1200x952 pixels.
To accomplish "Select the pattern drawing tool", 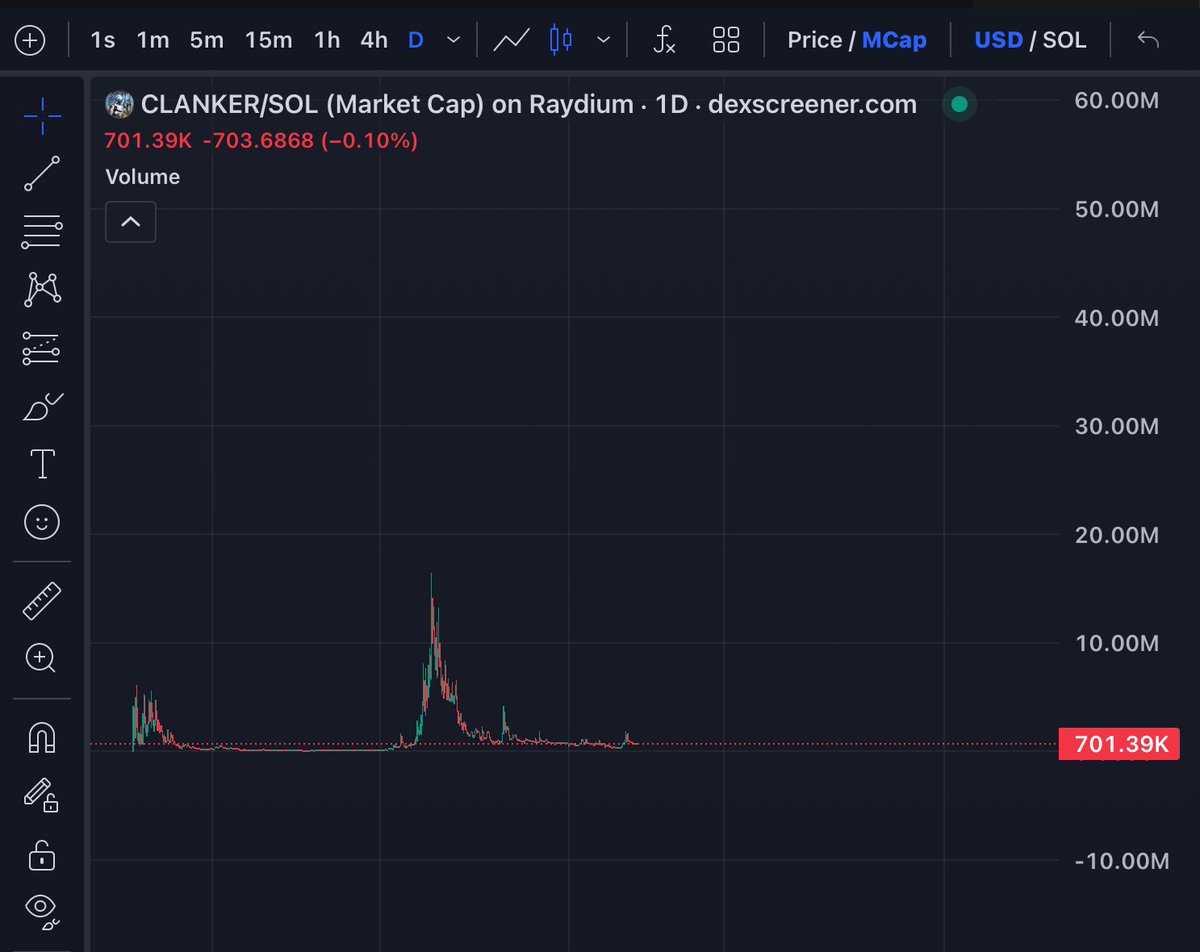I will (x=42, y=290).
